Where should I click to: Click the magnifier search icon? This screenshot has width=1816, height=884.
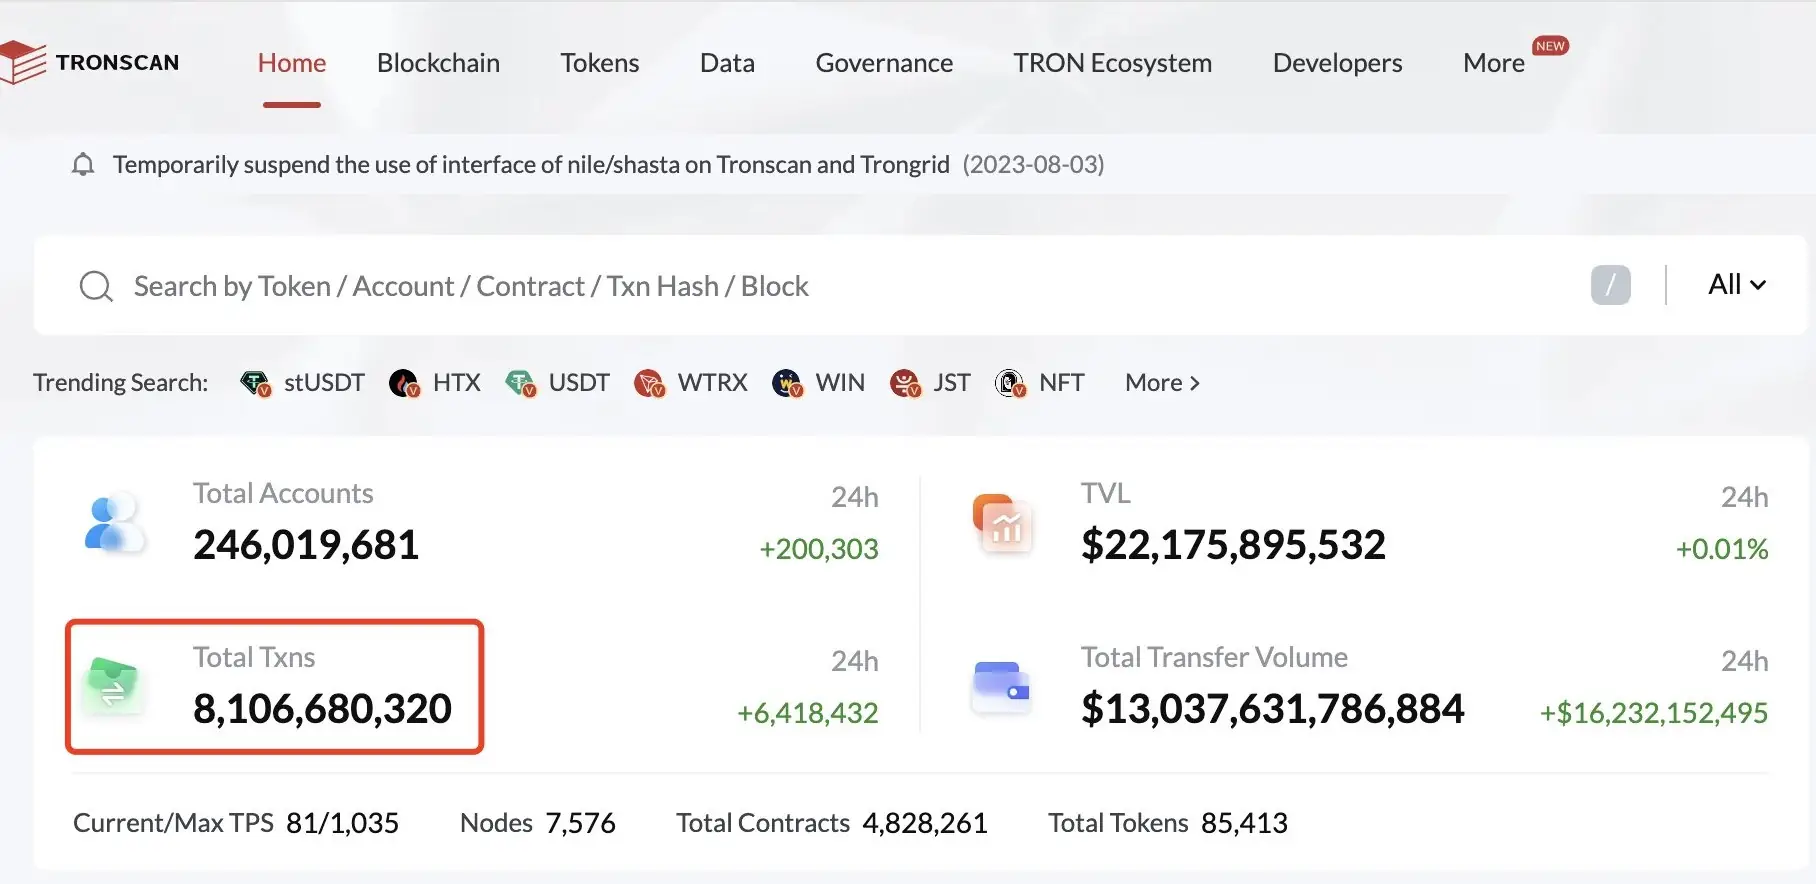point(96,286)
